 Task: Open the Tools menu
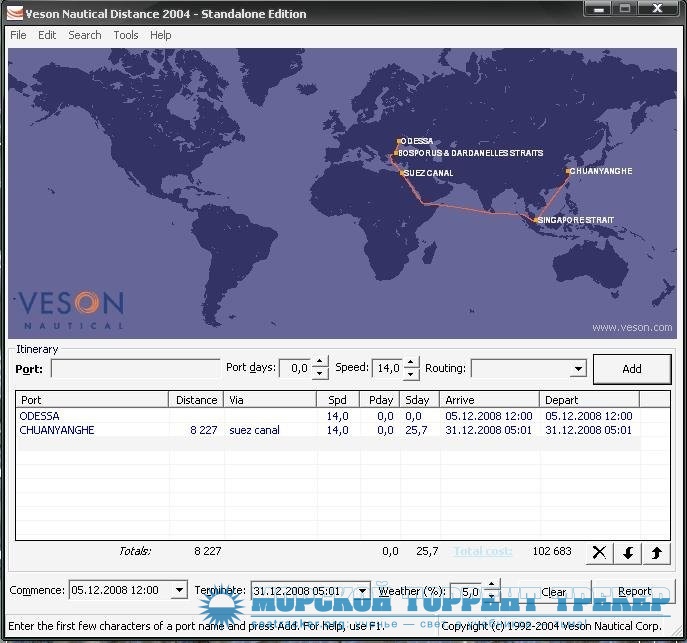coord(126,35)
